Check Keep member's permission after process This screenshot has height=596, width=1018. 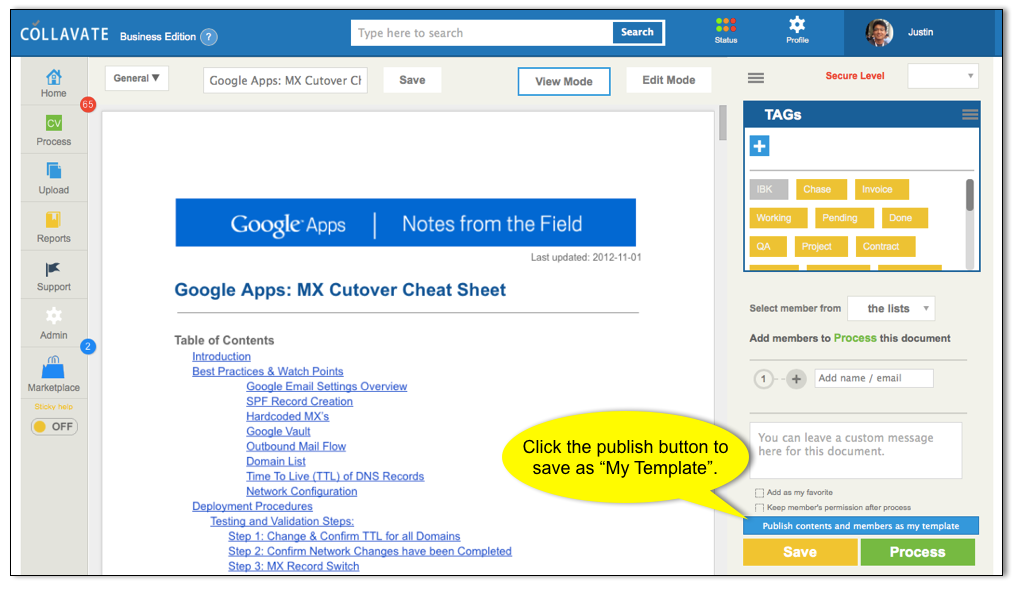click(759, 508)
